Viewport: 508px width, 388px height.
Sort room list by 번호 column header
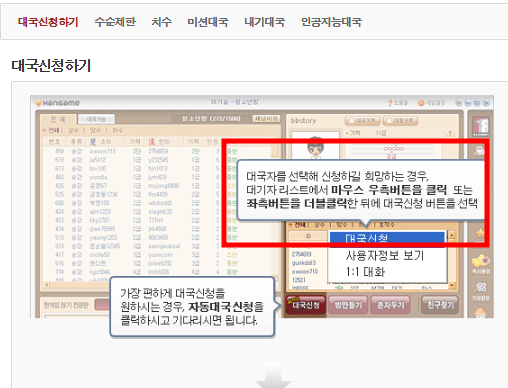coord(54,142)
